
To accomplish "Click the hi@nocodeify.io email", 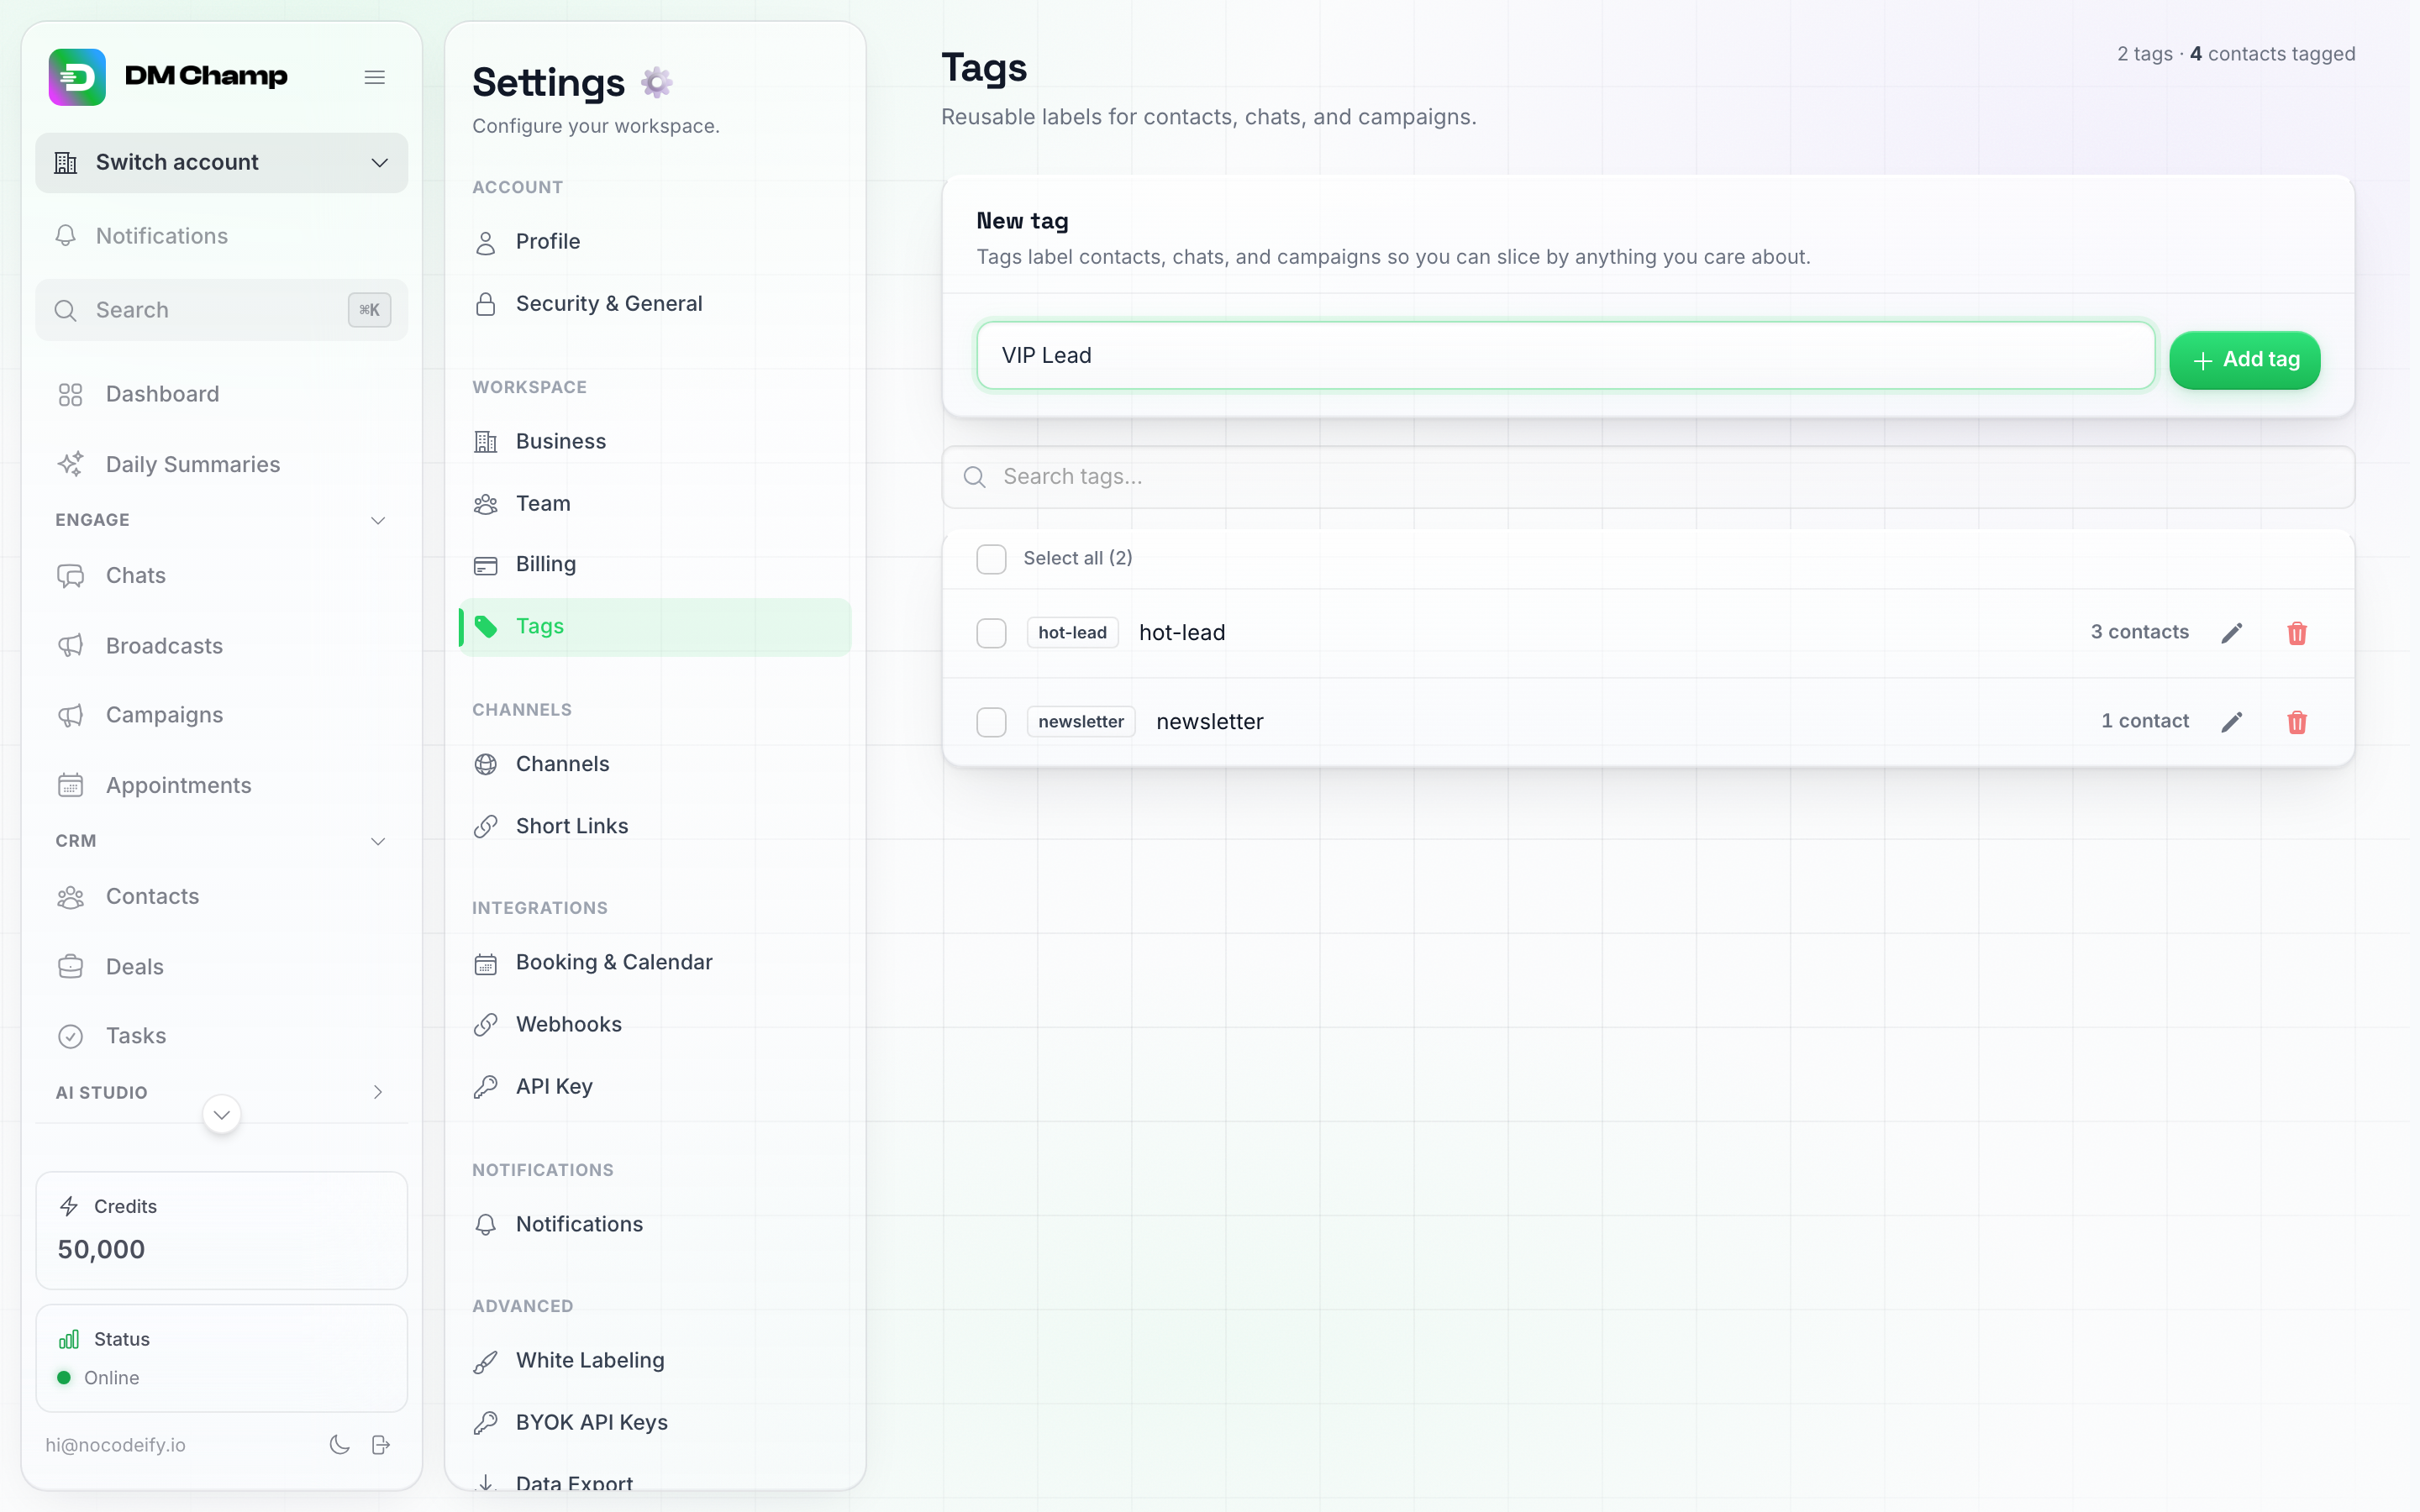I will (116, 1445).
